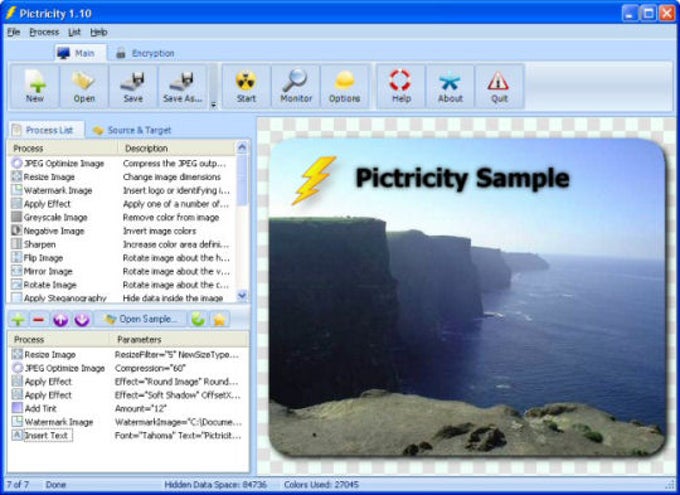
Task: Select the Add Tint row
Action: coord(128,408)
